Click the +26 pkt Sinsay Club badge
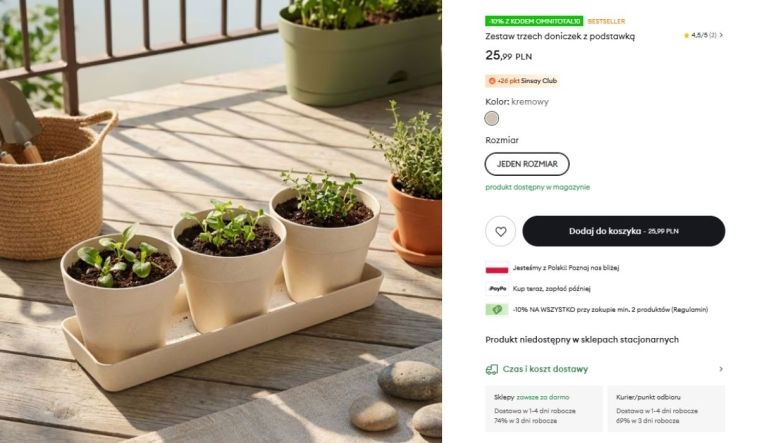 coord(519,81)
